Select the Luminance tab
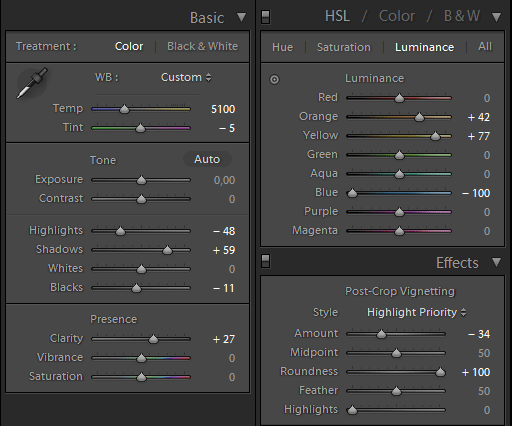 pos(424,47)
